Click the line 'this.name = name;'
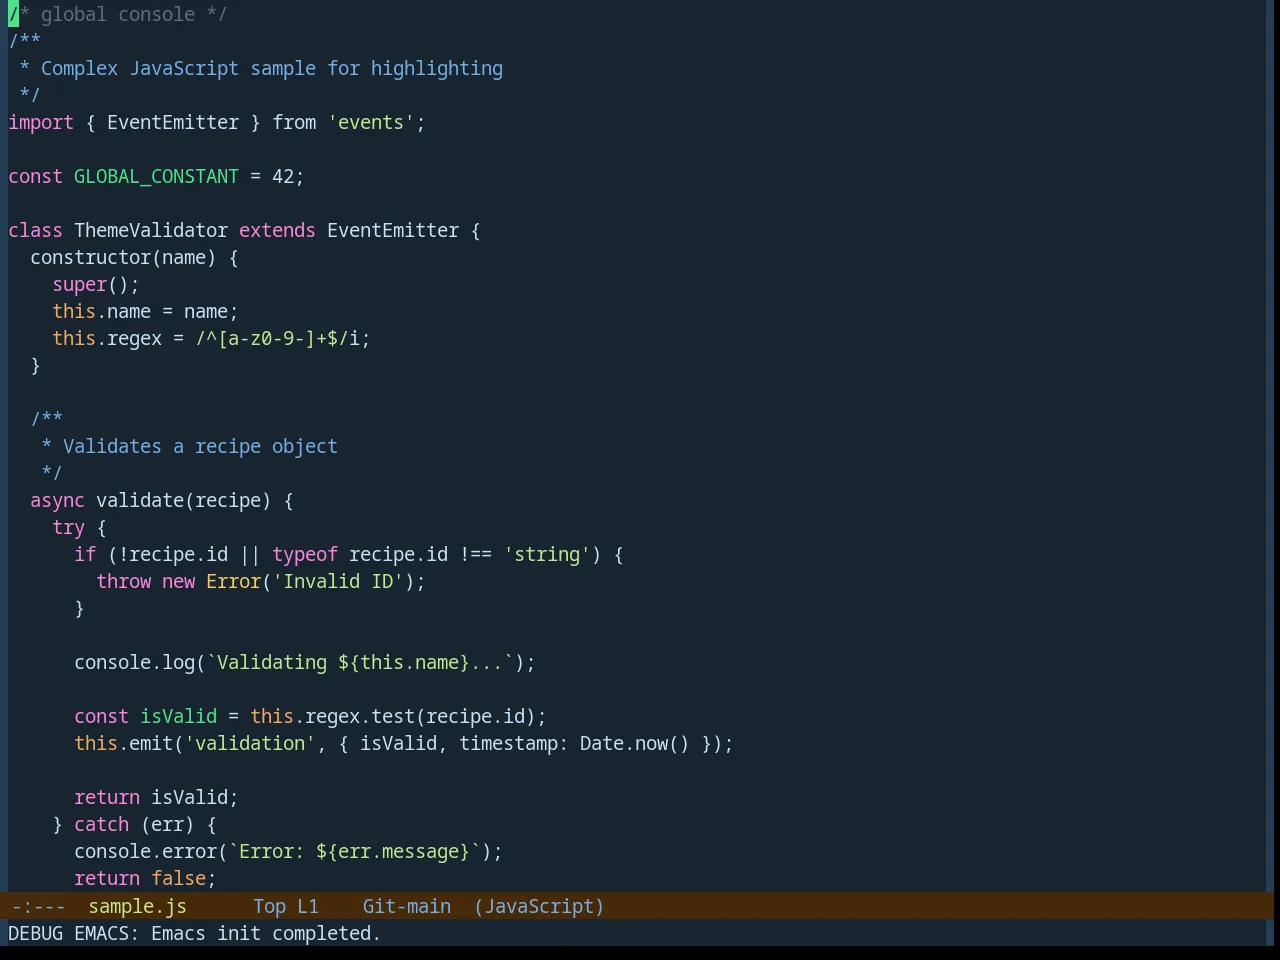Screen dimensions: 1280x960 tap(145, 311)
